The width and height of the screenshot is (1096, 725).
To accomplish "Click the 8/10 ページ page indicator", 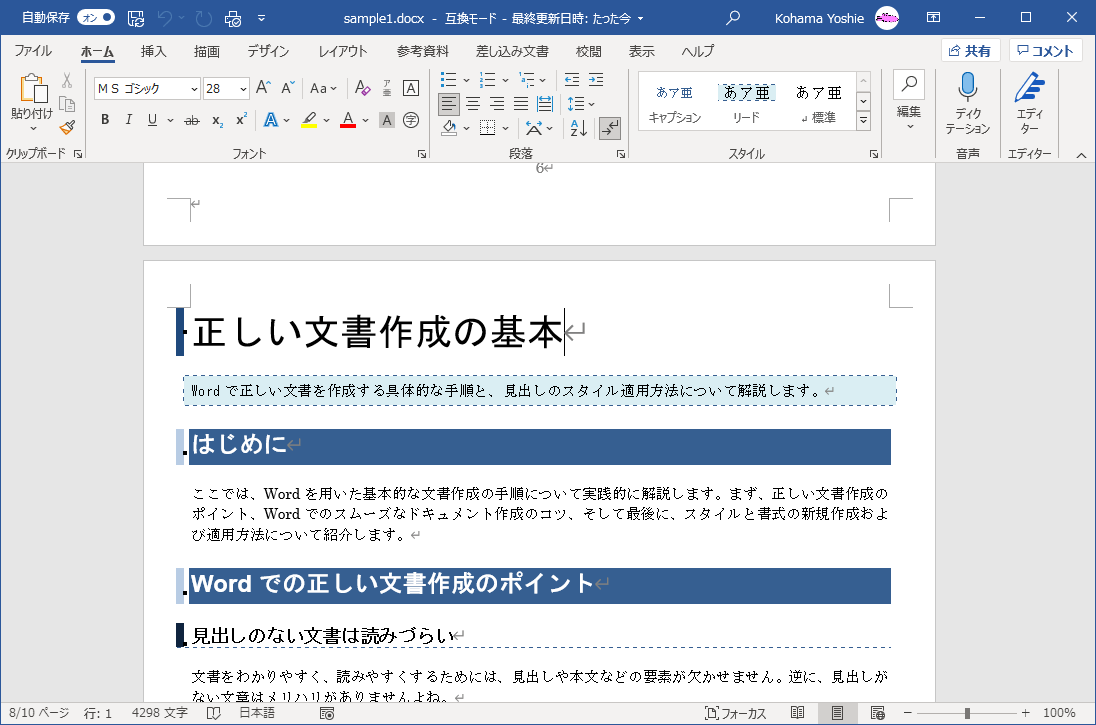I will point(39,713).
